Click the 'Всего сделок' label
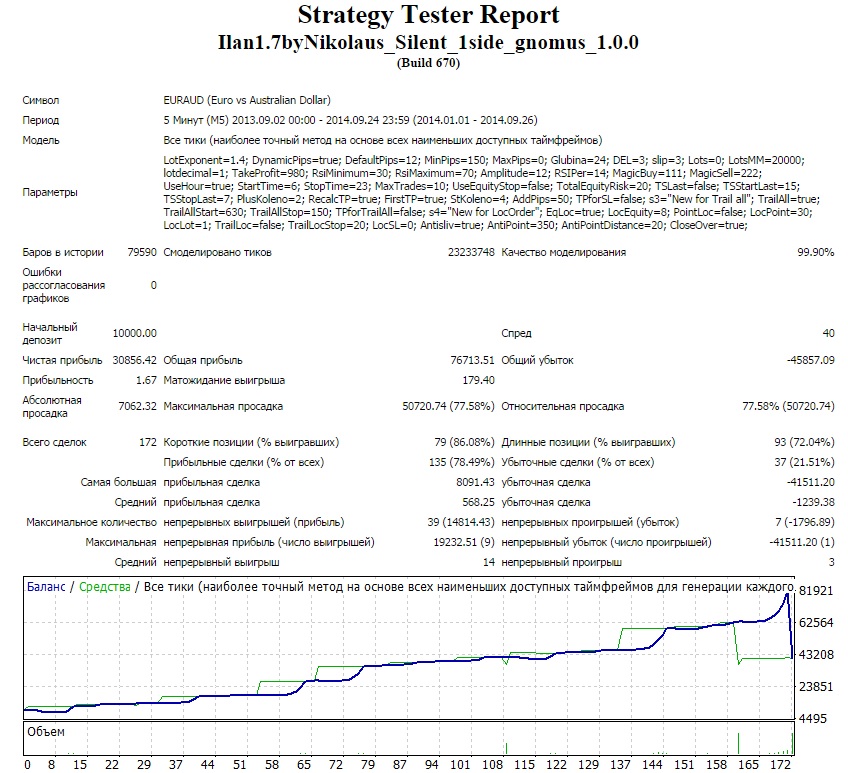The height and width of the screenshot is (773, 848). click(x=54, y=442)
